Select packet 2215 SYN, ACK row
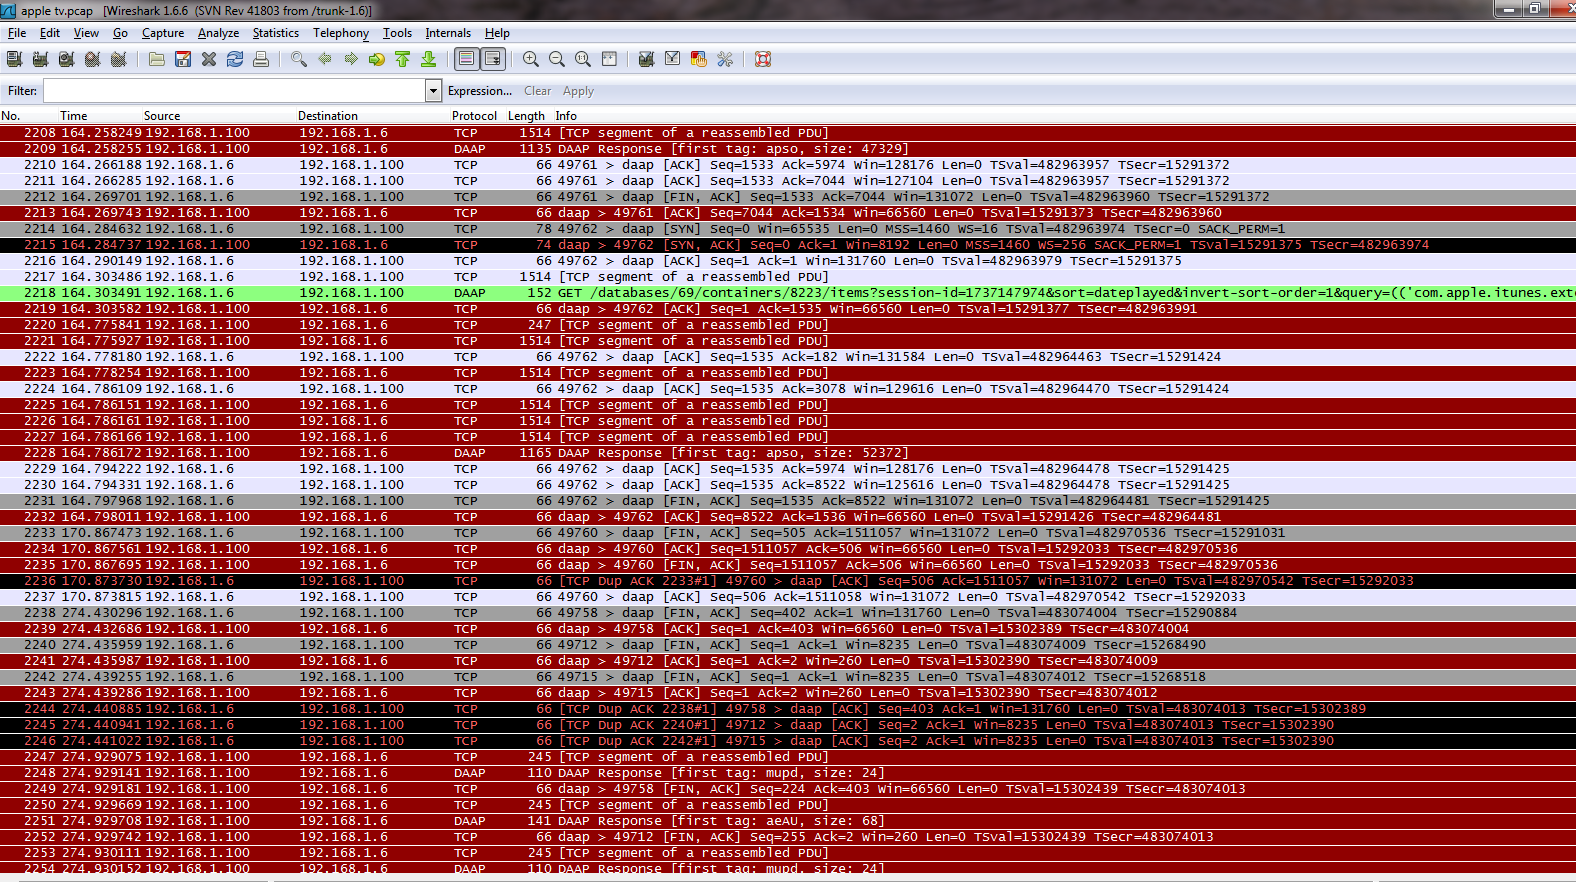This screenshot has width=1576, height=882. (788, 245)
